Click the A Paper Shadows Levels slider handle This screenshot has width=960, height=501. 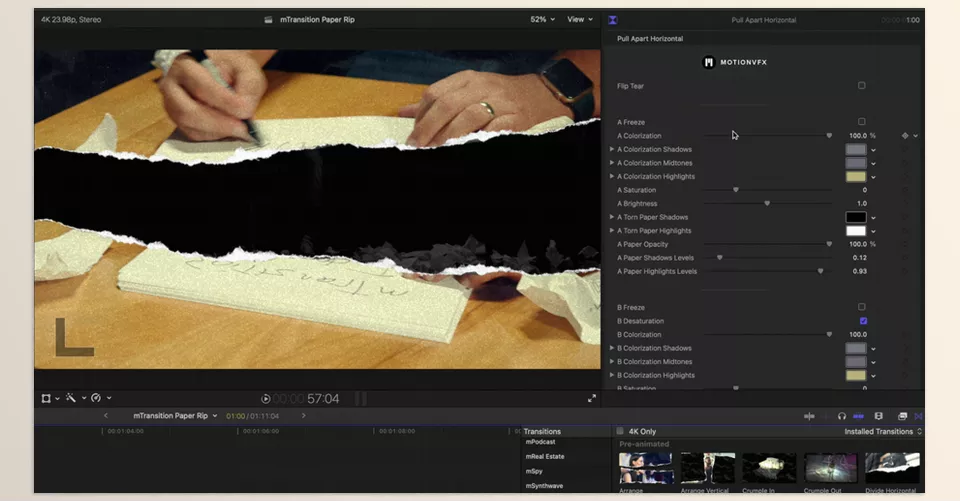point(720,258)
